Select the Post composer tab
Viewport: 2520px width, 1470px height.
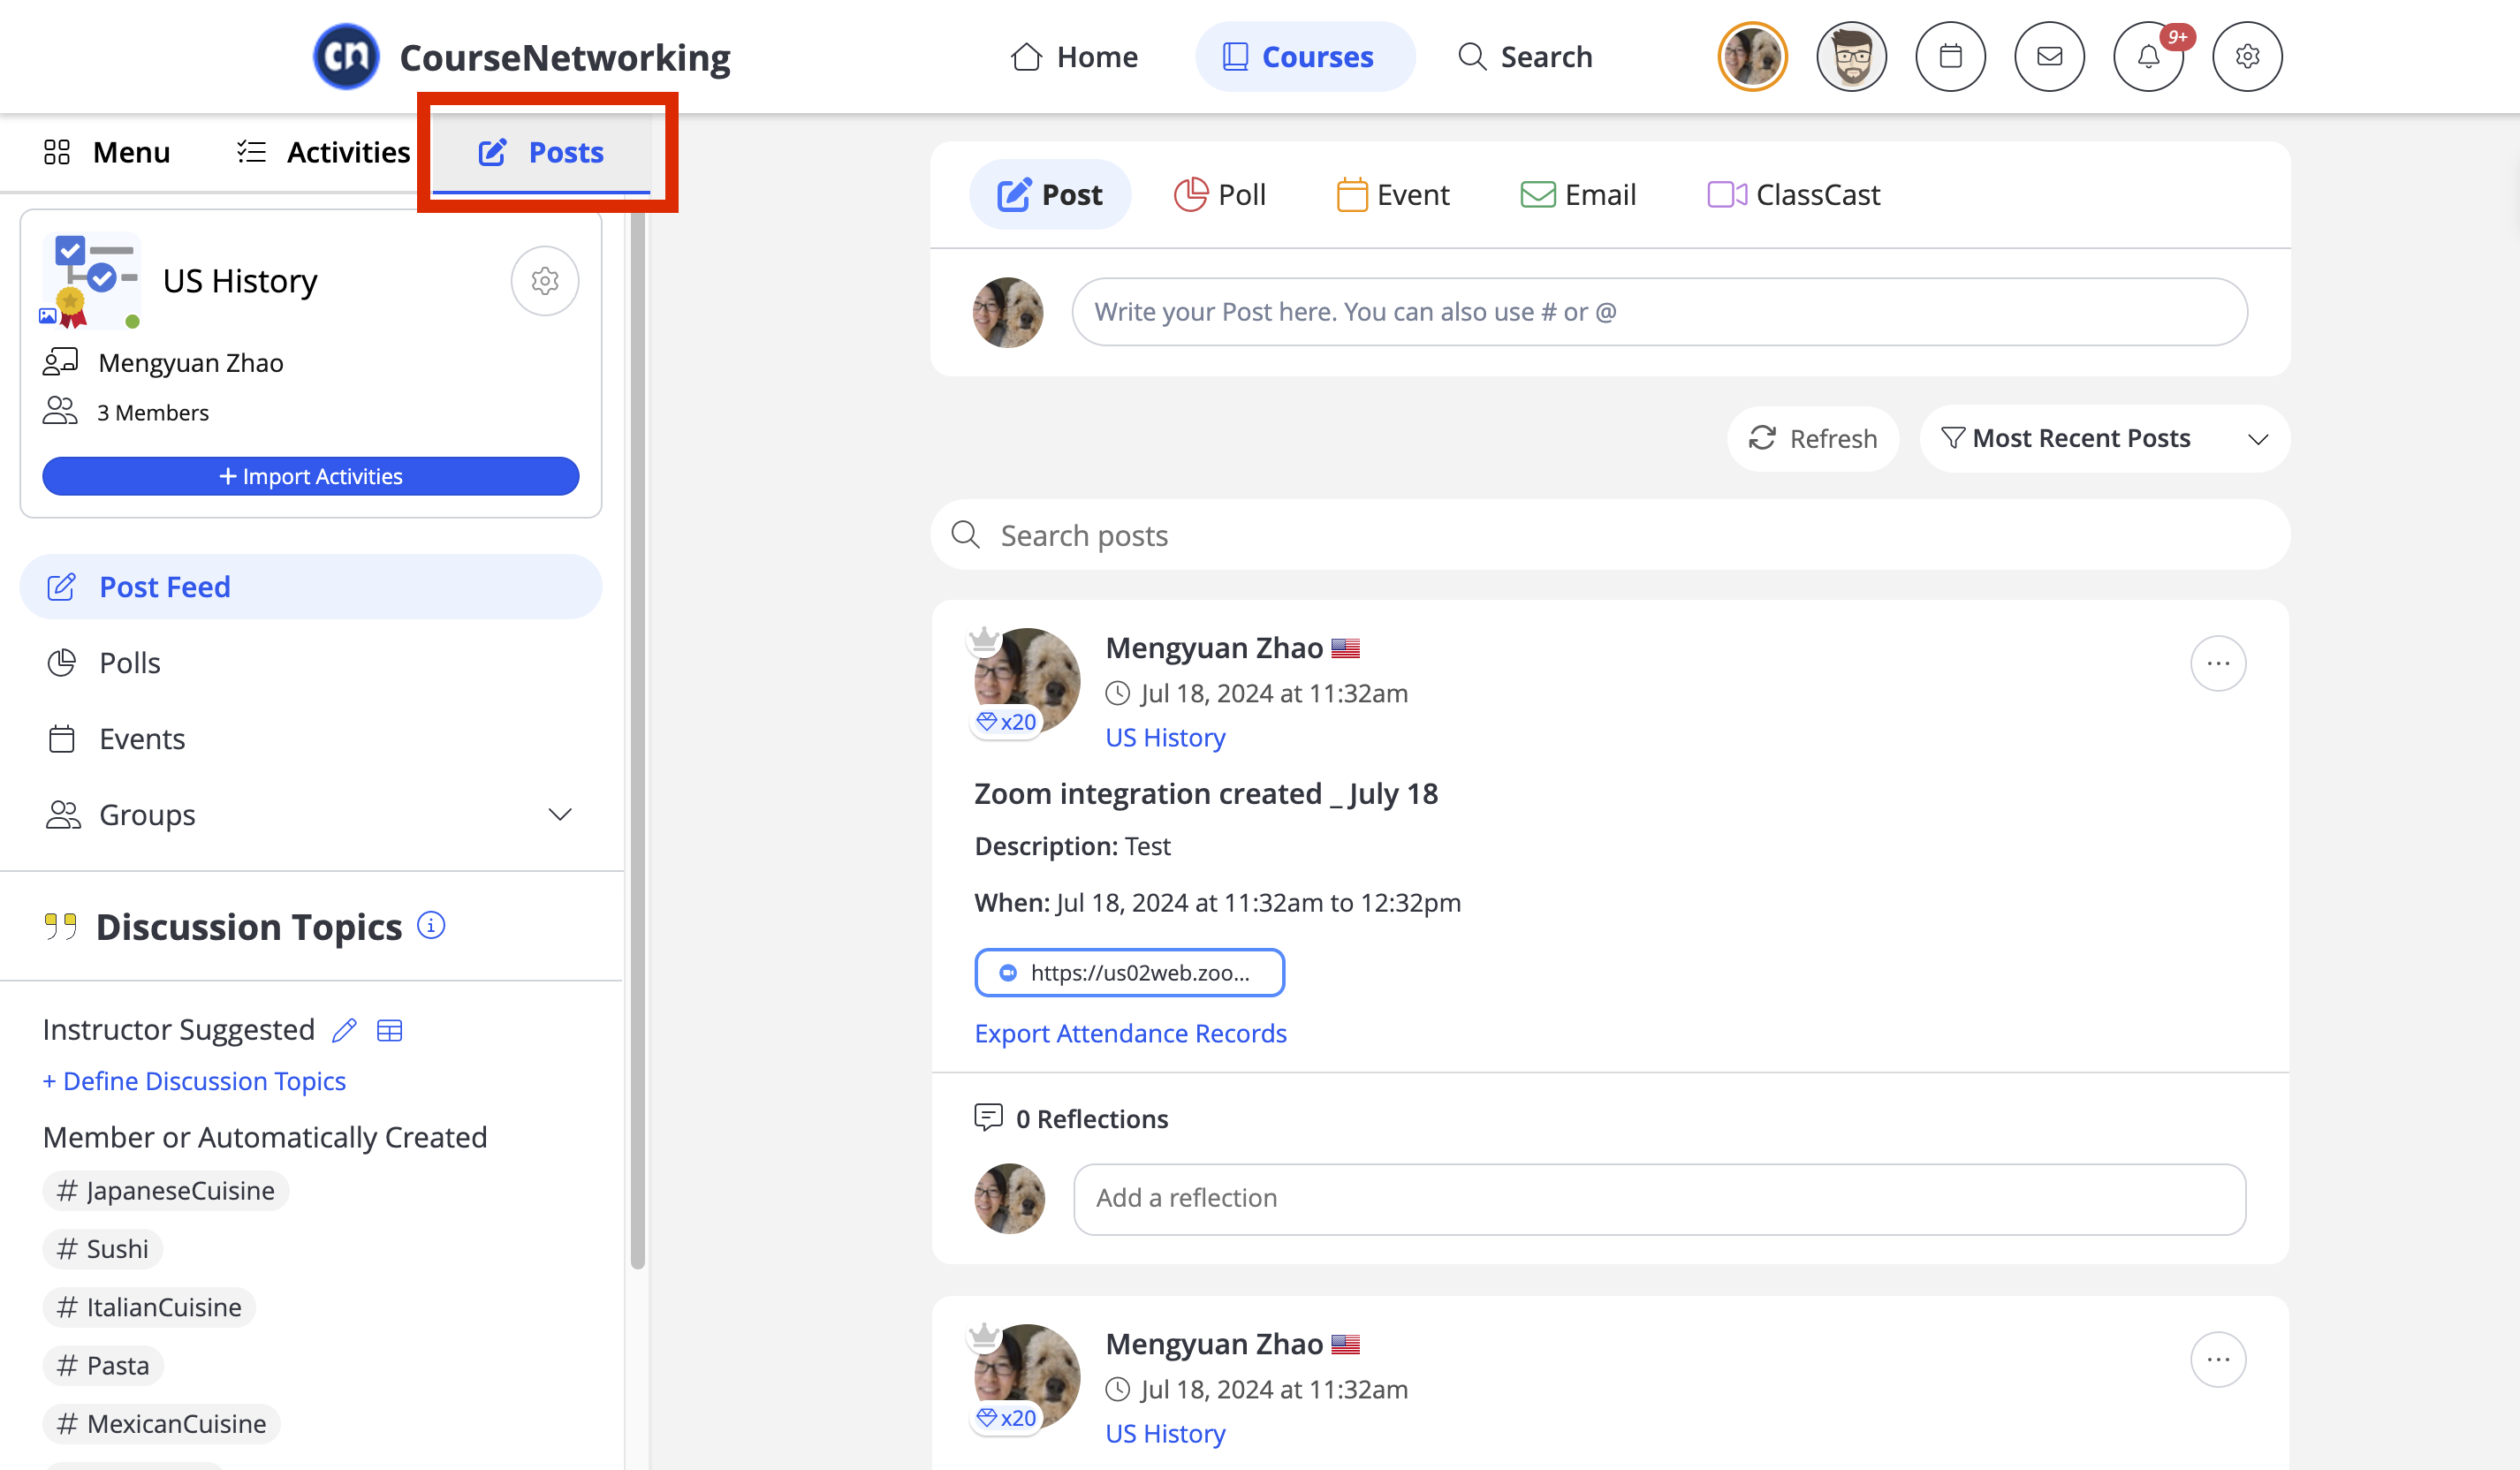[x=1050, y=194]
